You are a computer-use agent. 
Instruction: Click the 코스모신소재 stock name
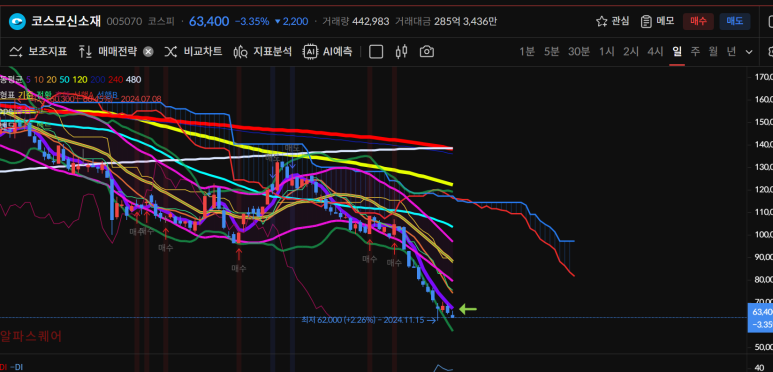click(66, 21)
